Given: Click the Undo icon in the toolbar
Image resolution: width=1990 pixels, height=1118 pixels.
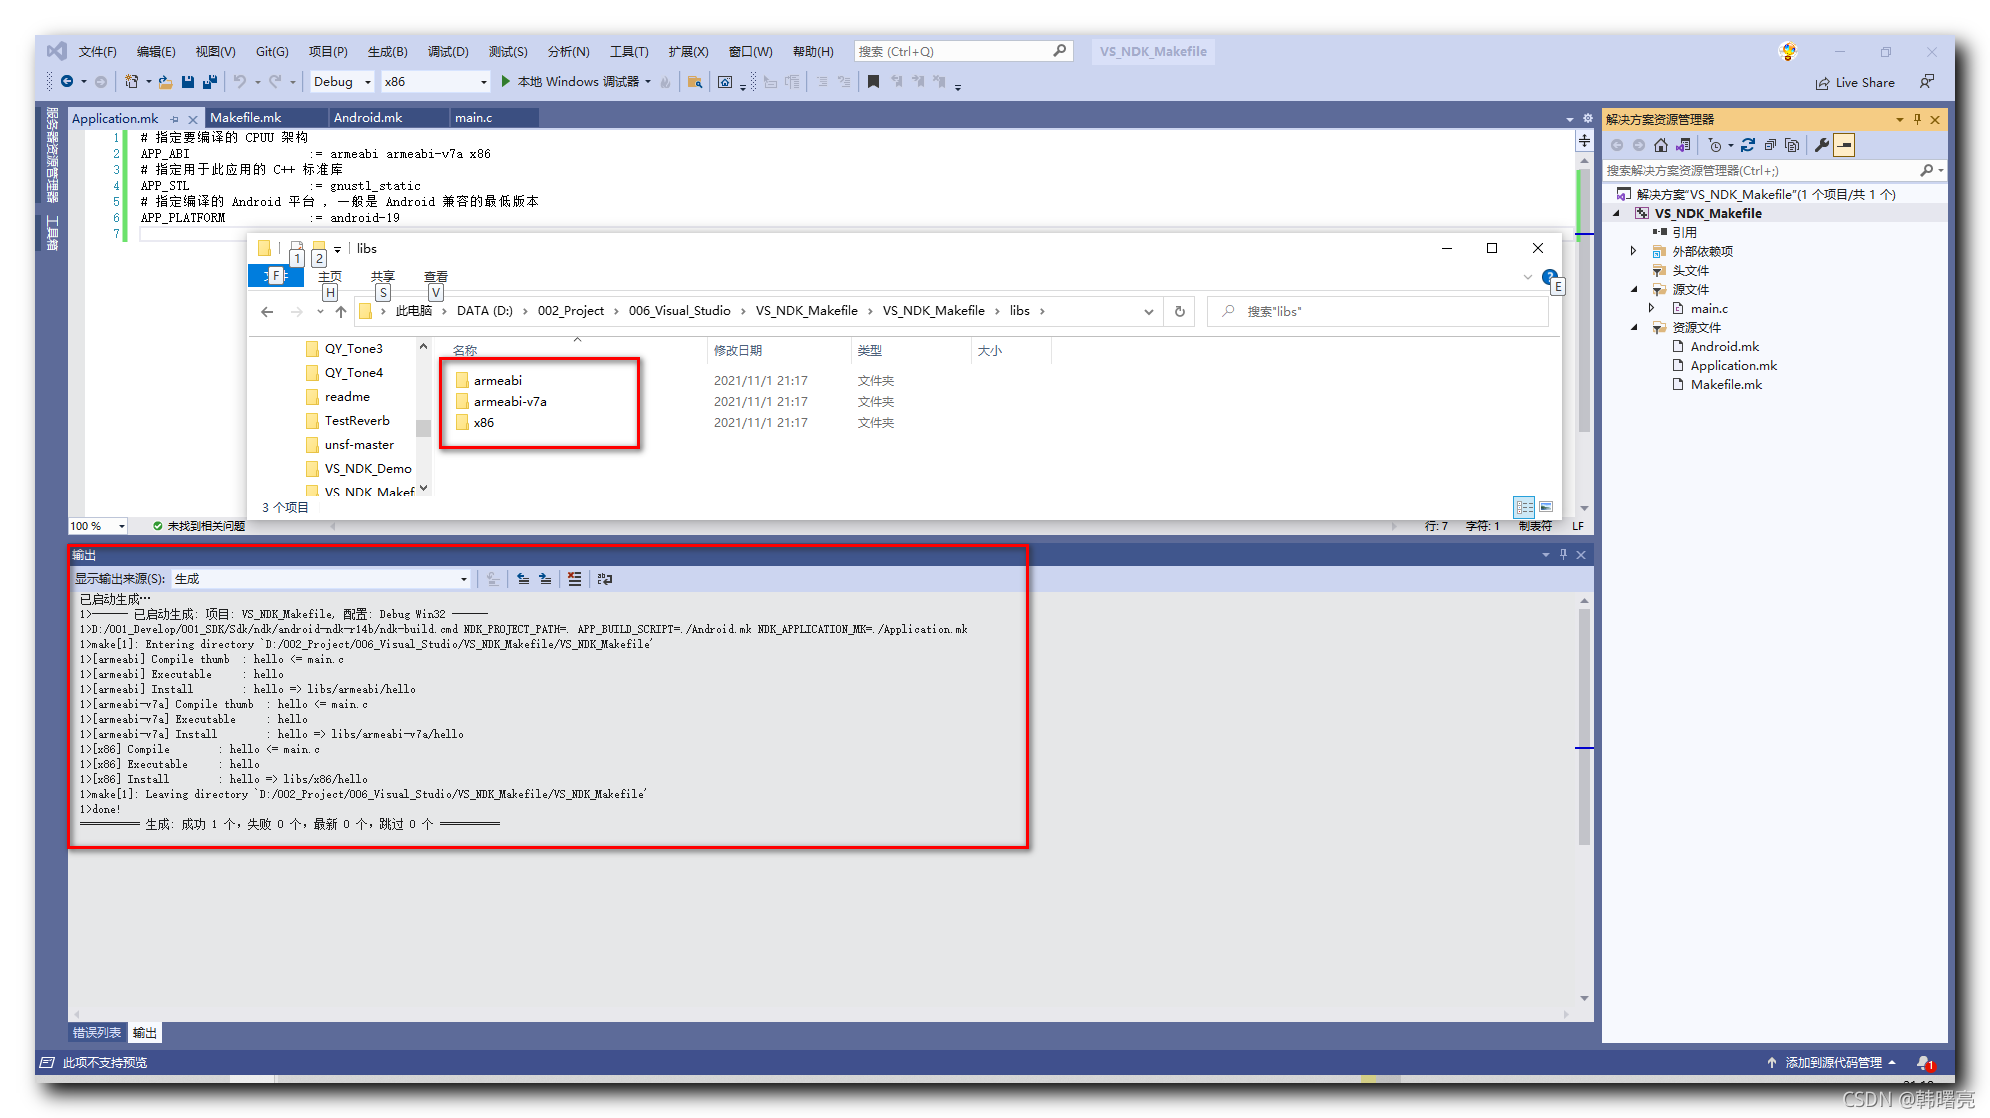Looking at the screenshot, I should click(x=238, y=82).
